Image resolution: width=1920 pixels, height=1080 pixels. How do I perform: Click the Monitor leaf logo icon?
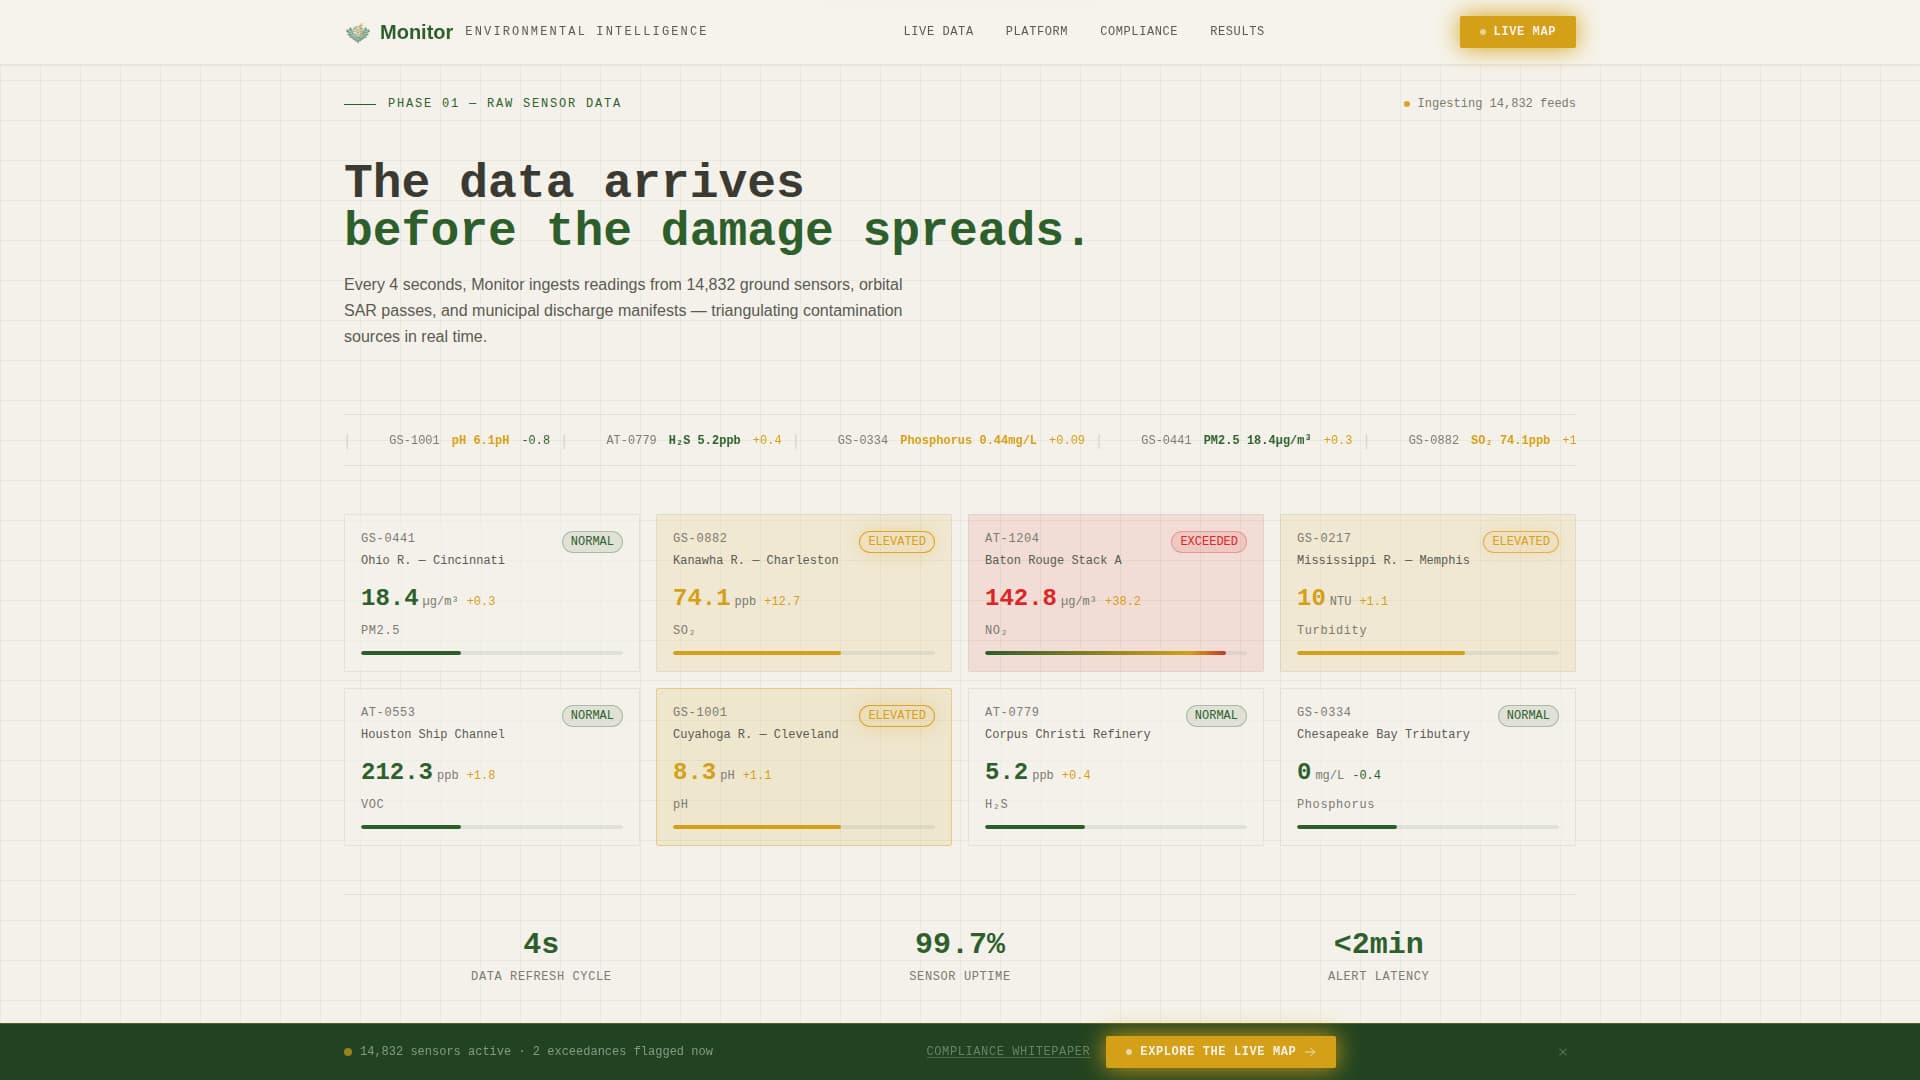click(x=358, y=32)
